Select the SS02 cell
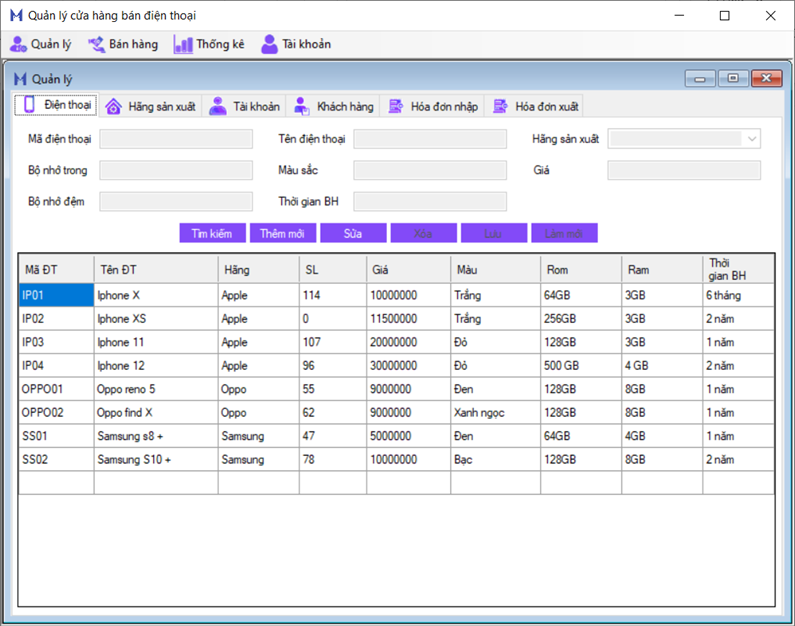This screenshot has width=795, height=626. point(56,459)
